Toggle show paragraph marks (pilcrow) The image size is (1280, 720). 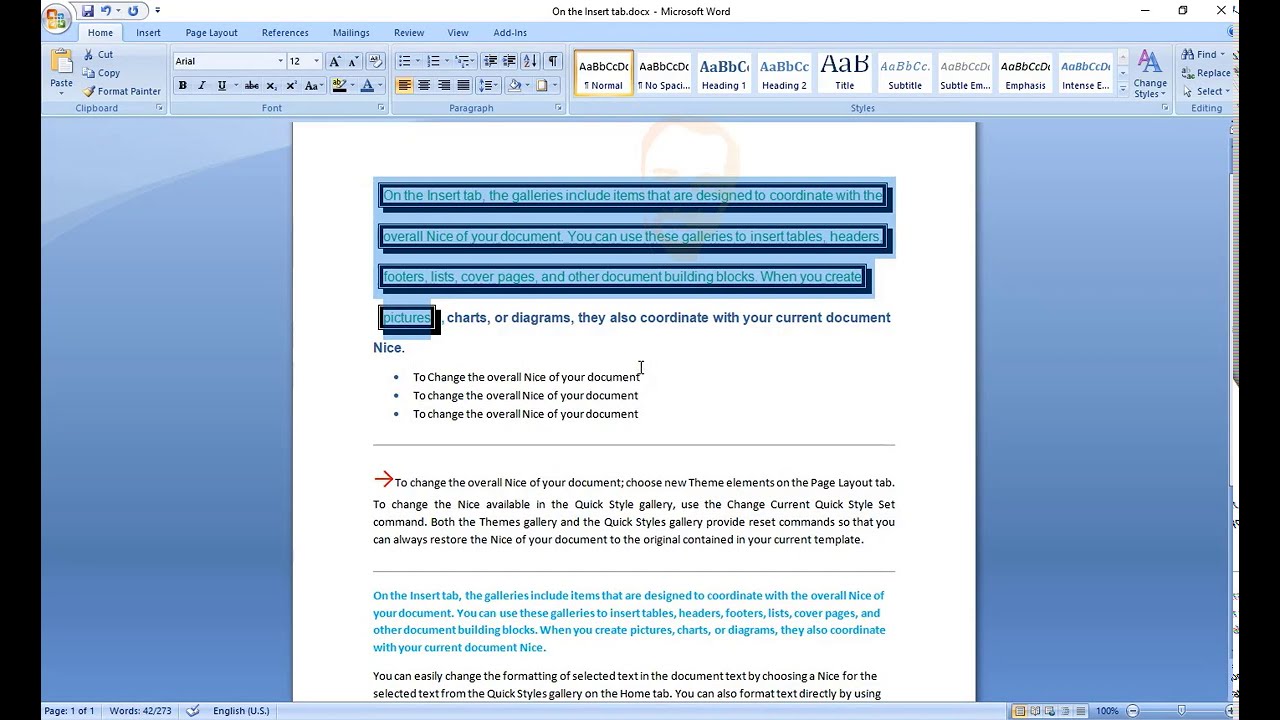tap(552, 61)
